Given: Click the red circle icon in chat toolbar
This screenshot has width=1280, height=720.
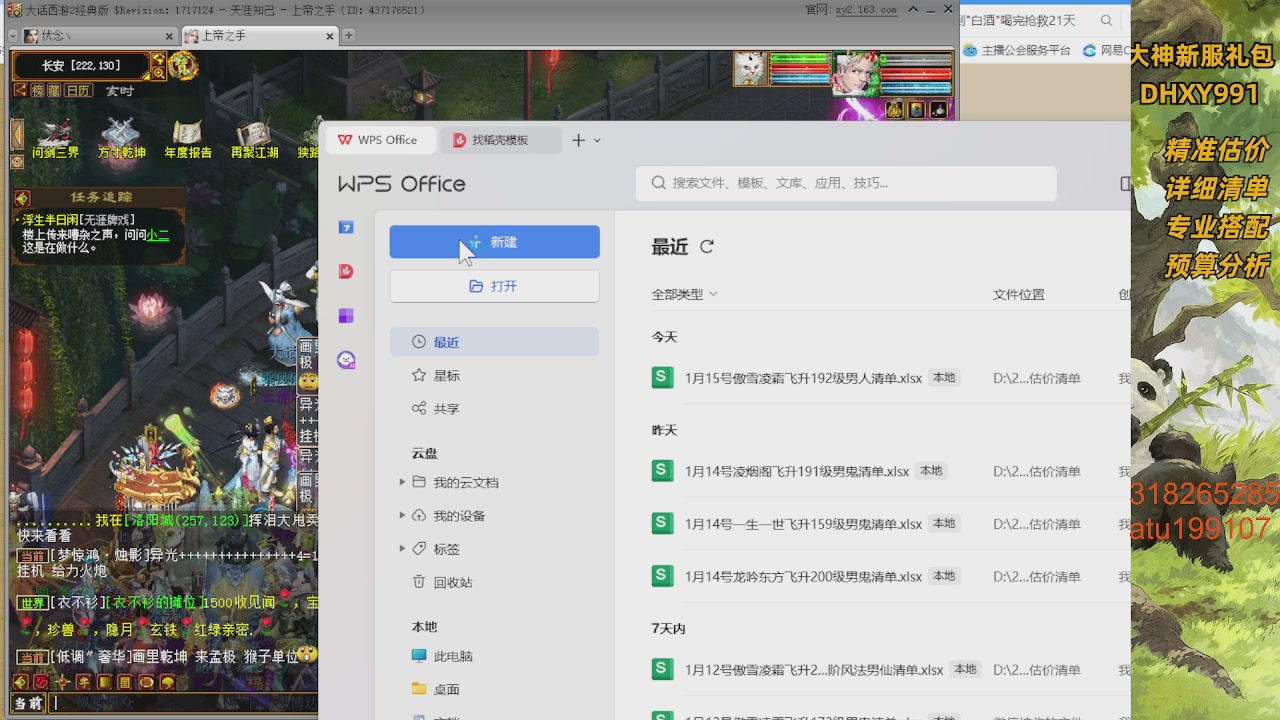Looking at the screenshot, I should click(41, 682).
